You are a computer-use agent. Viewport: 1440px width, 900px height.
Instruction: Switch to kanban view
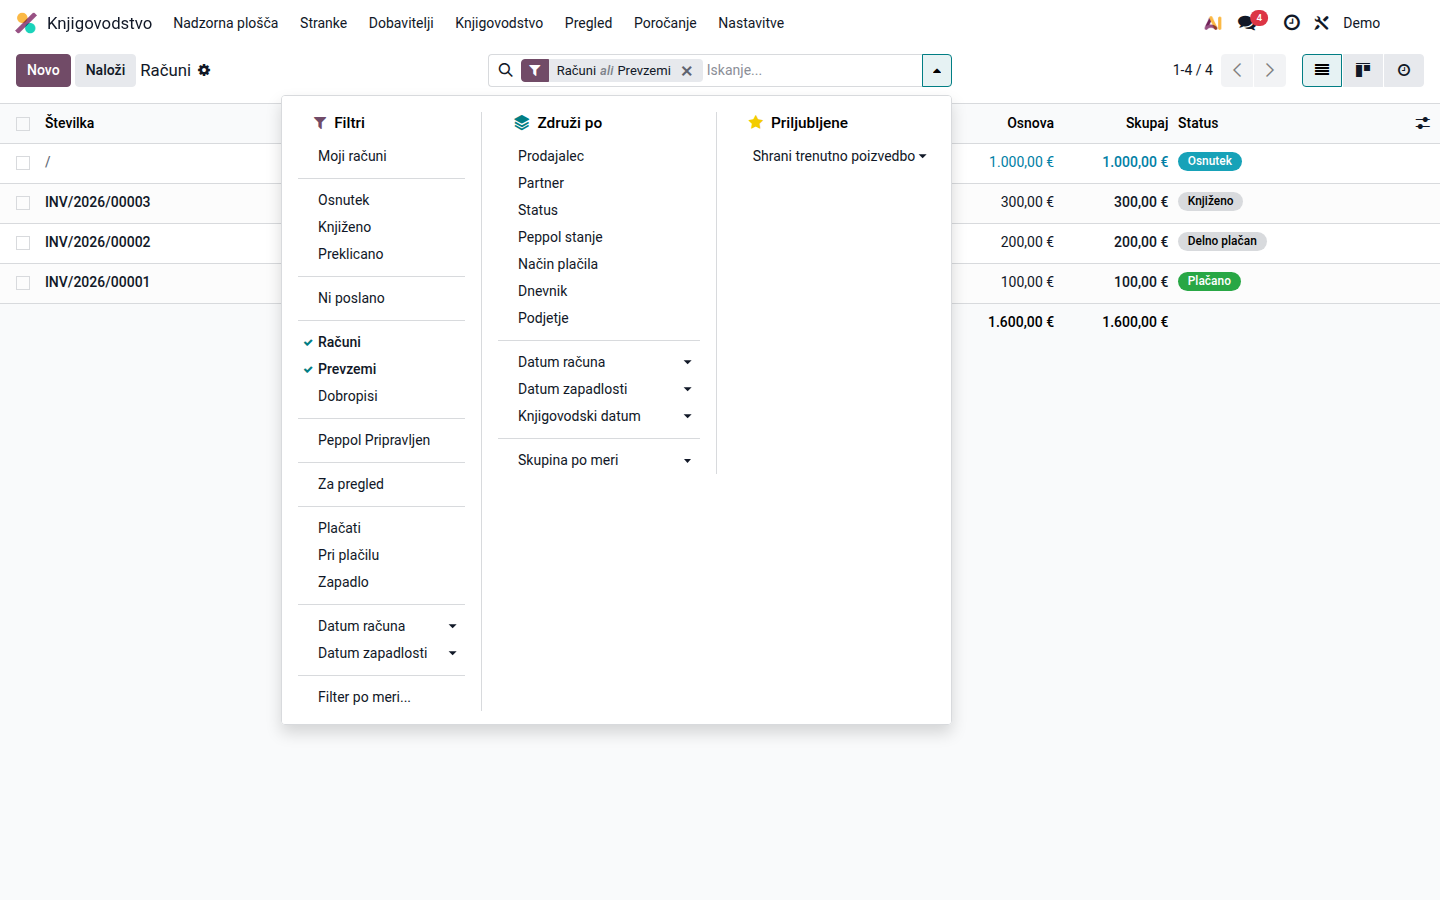pos(1363,70)
